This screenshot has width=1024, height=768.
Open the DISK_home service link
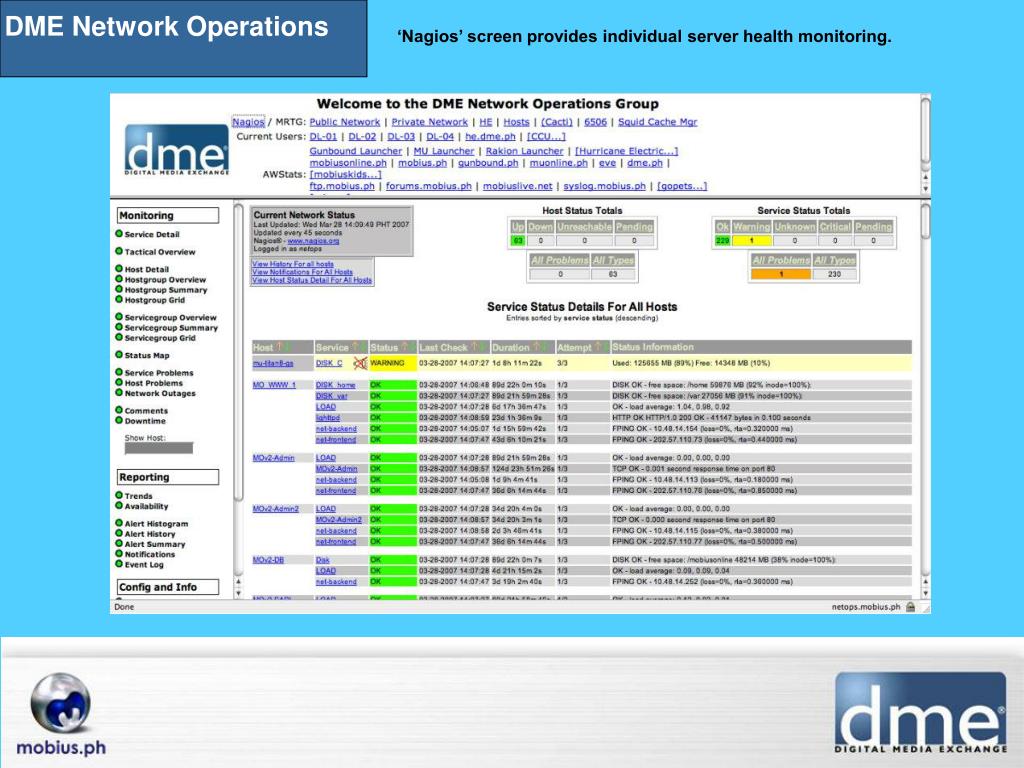336,385
